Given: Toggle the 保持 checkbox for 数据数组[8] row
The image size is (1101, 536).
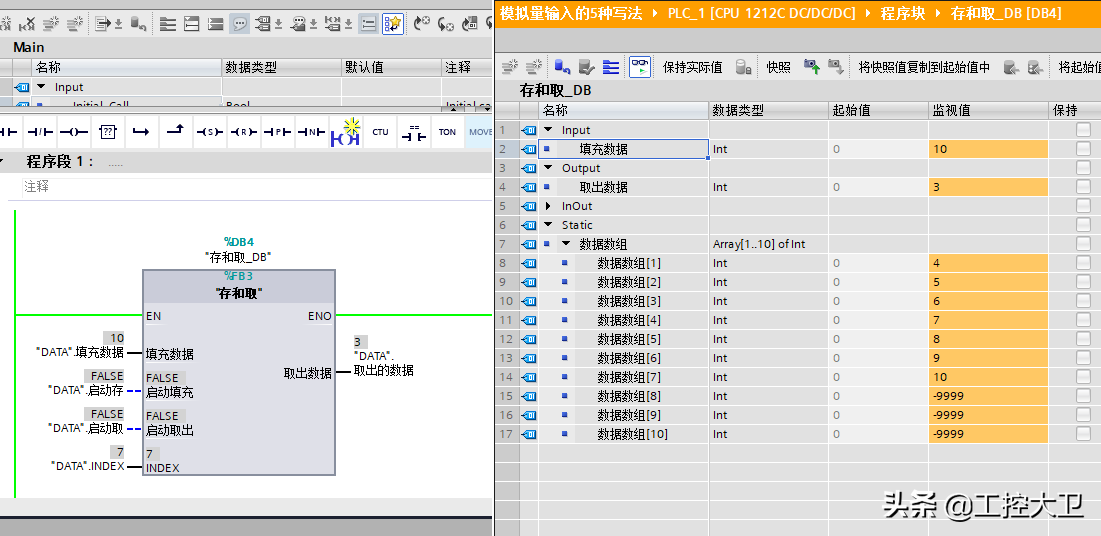Looking at the screenshot, I should pos(1083,396).
